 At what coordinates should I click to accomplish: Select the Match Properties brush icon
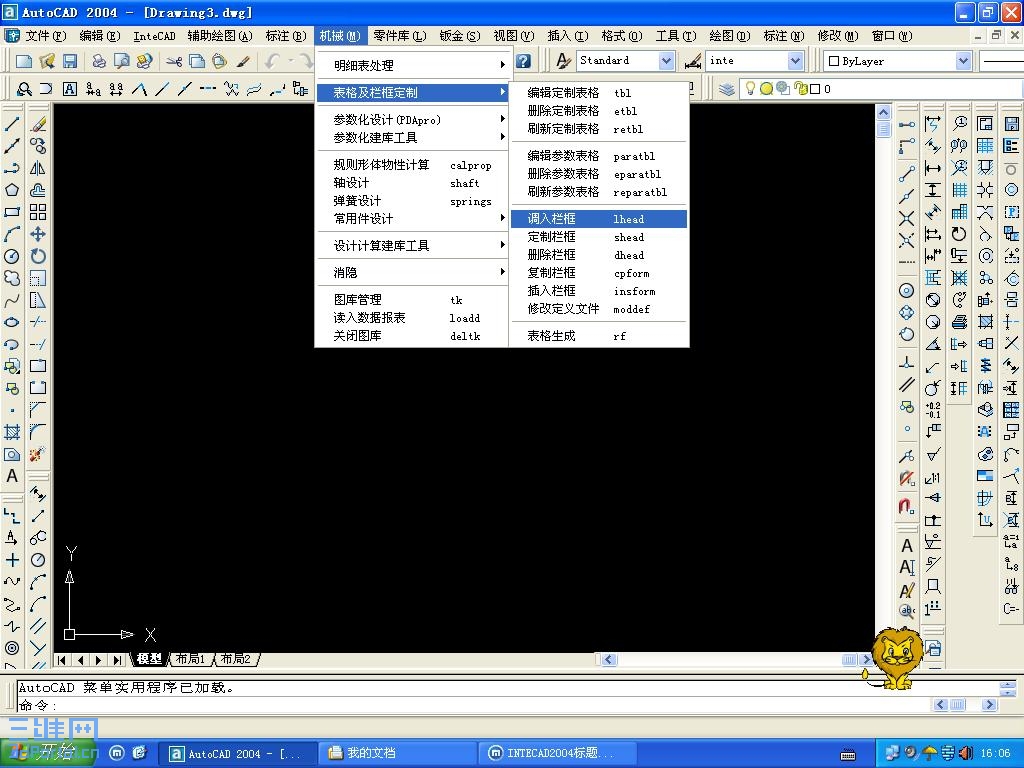(x=243, y=61)
